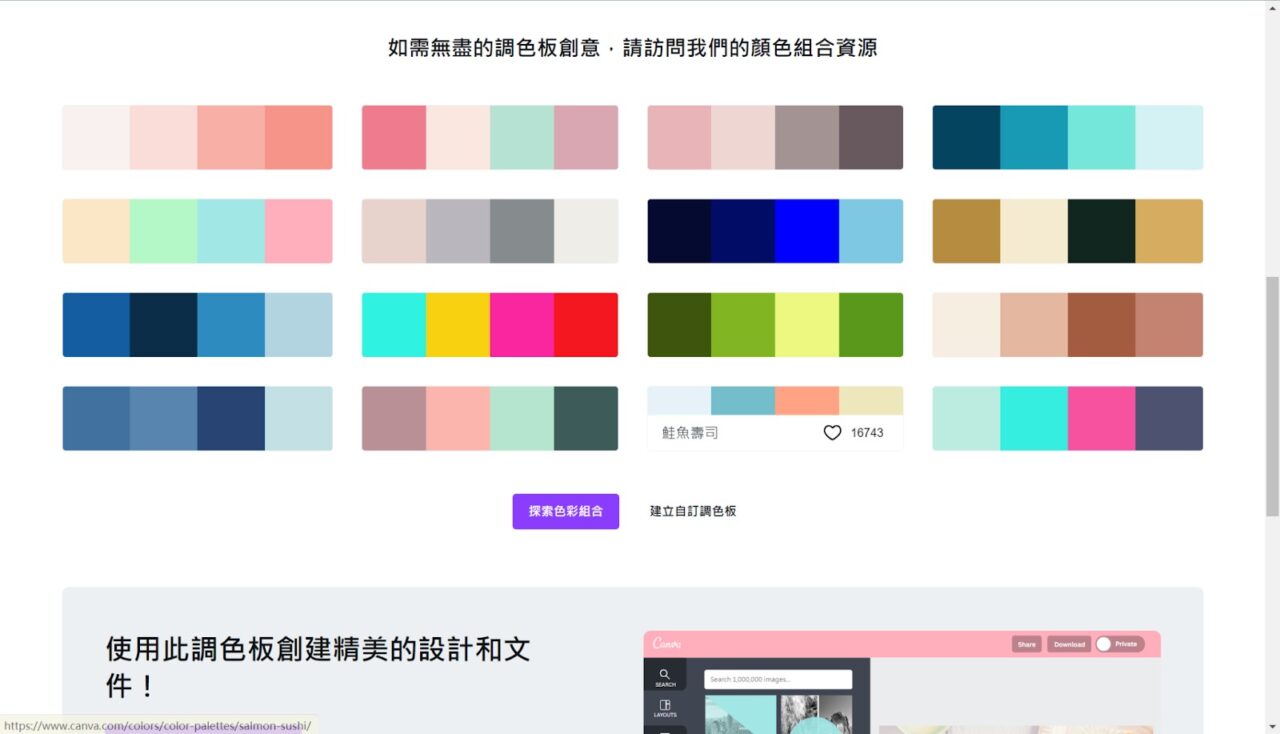Screen dimensions: 1280x734
Task: Choose the dark teal-gray swatch beside the mint in the mauve palette
Action: [586, 418]
